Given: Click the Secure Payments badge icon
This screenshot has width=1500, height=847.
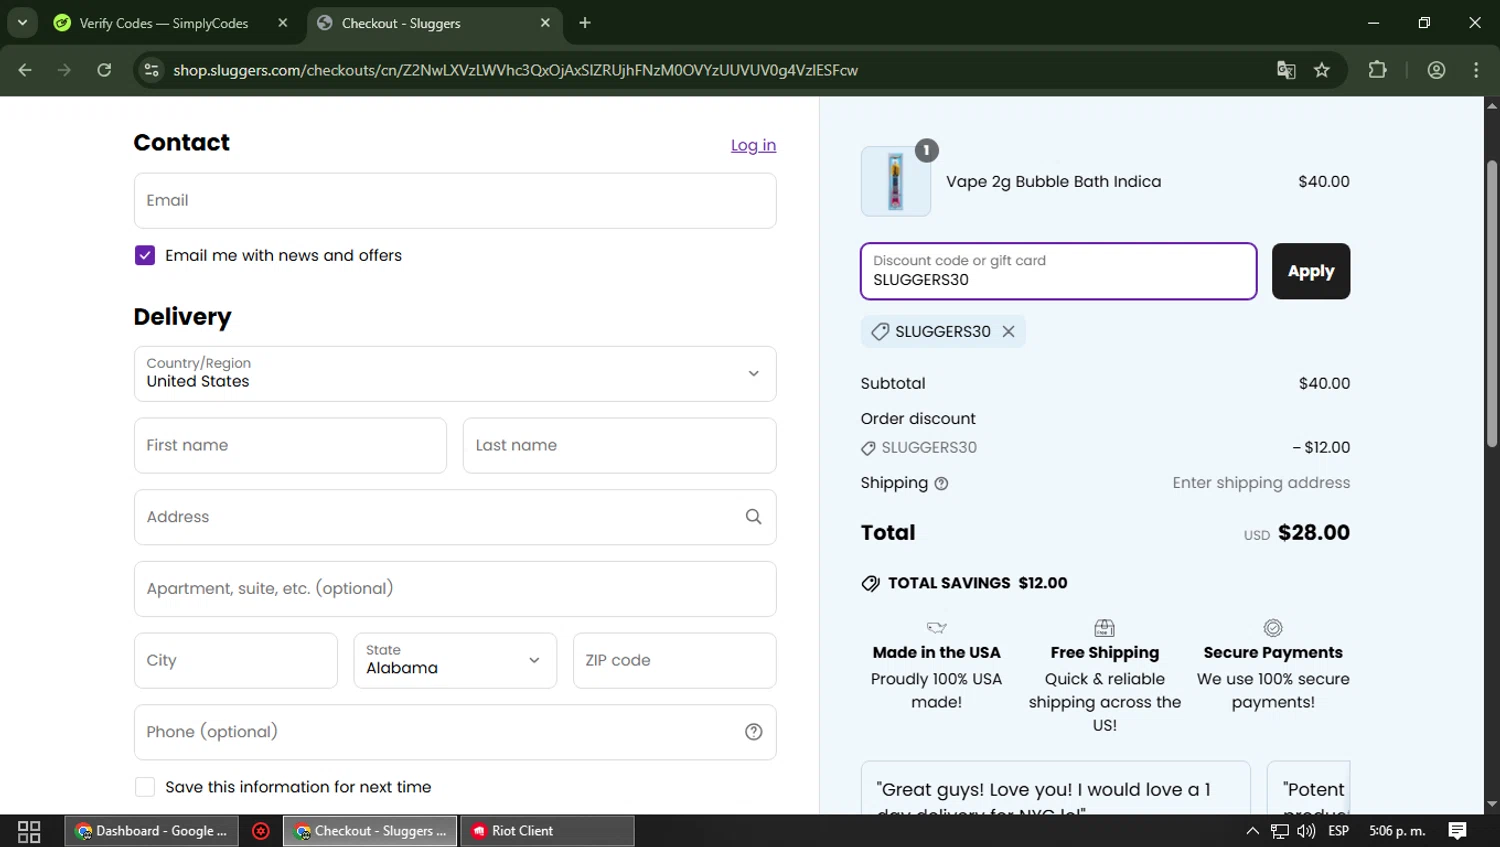Looking at the screenshot, I should [1273, 628].
